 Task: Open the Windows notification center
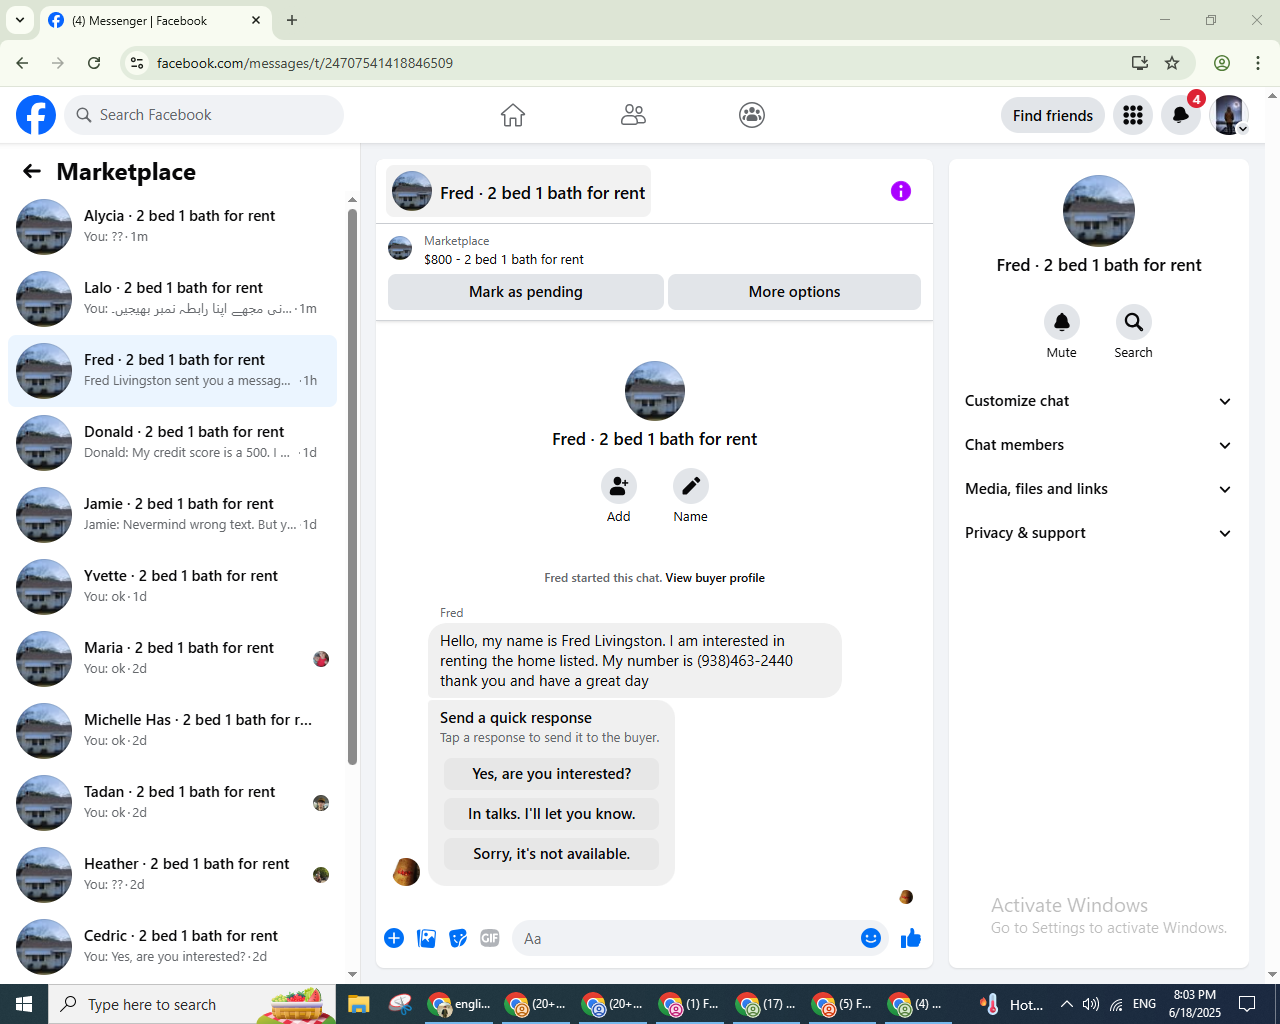pos(1247,1004)
